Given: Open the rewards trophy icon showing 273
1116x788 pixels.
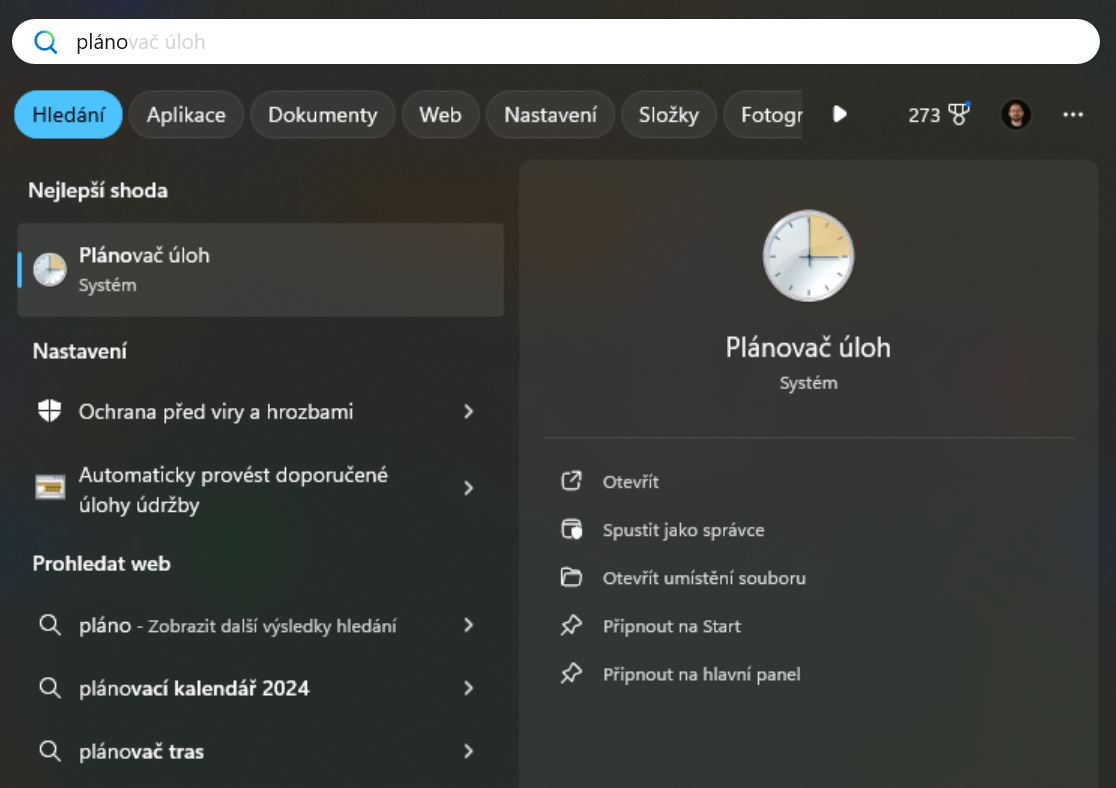Looking at the screenshot, I should coord(959,114).
